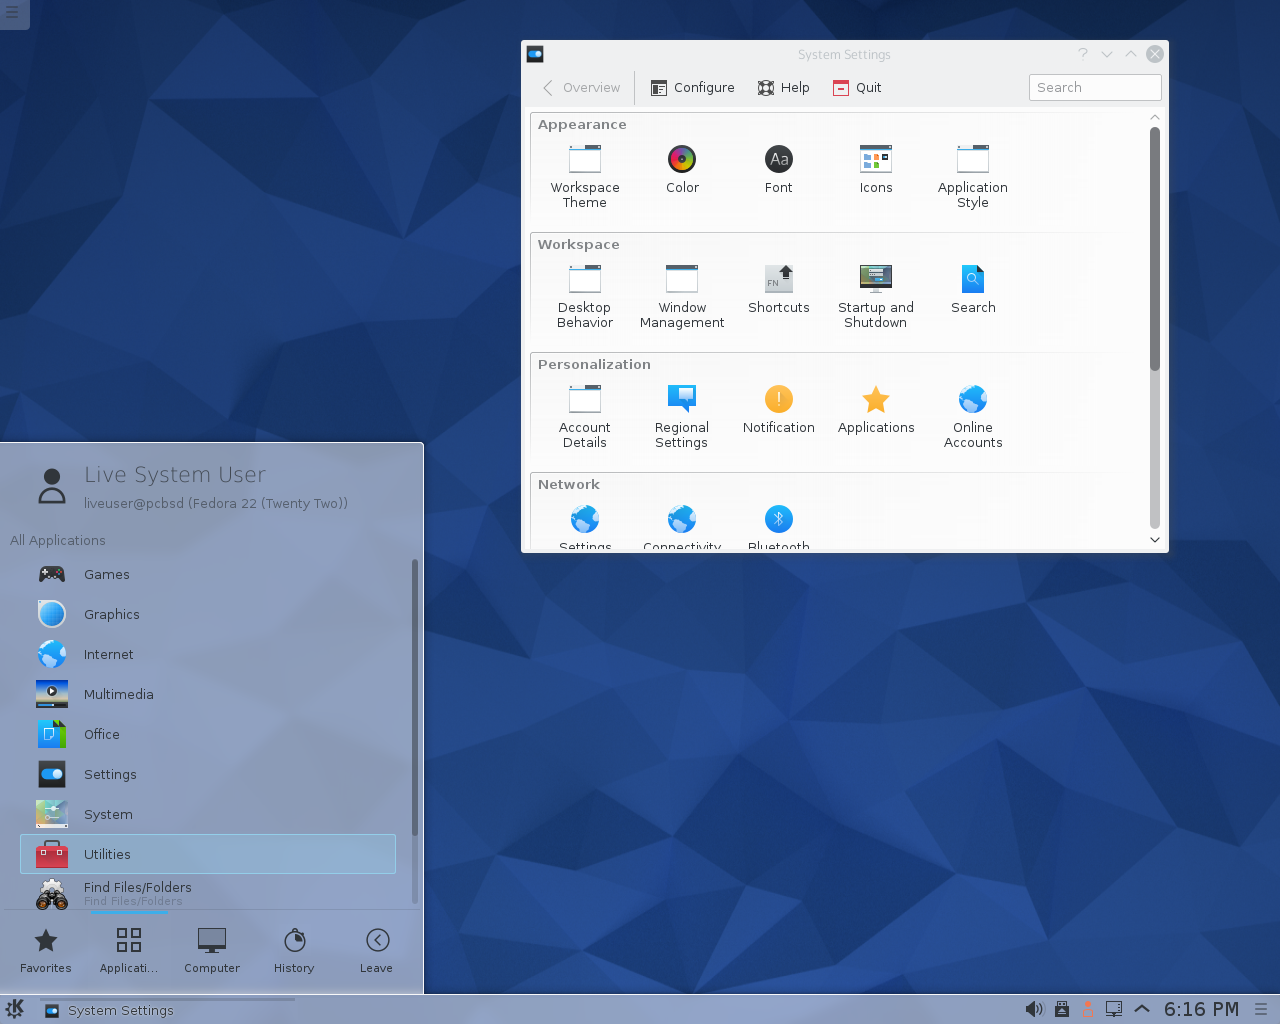Open the Utilities category in launcher
1280x1024 pixels.
tap(208, 854)
